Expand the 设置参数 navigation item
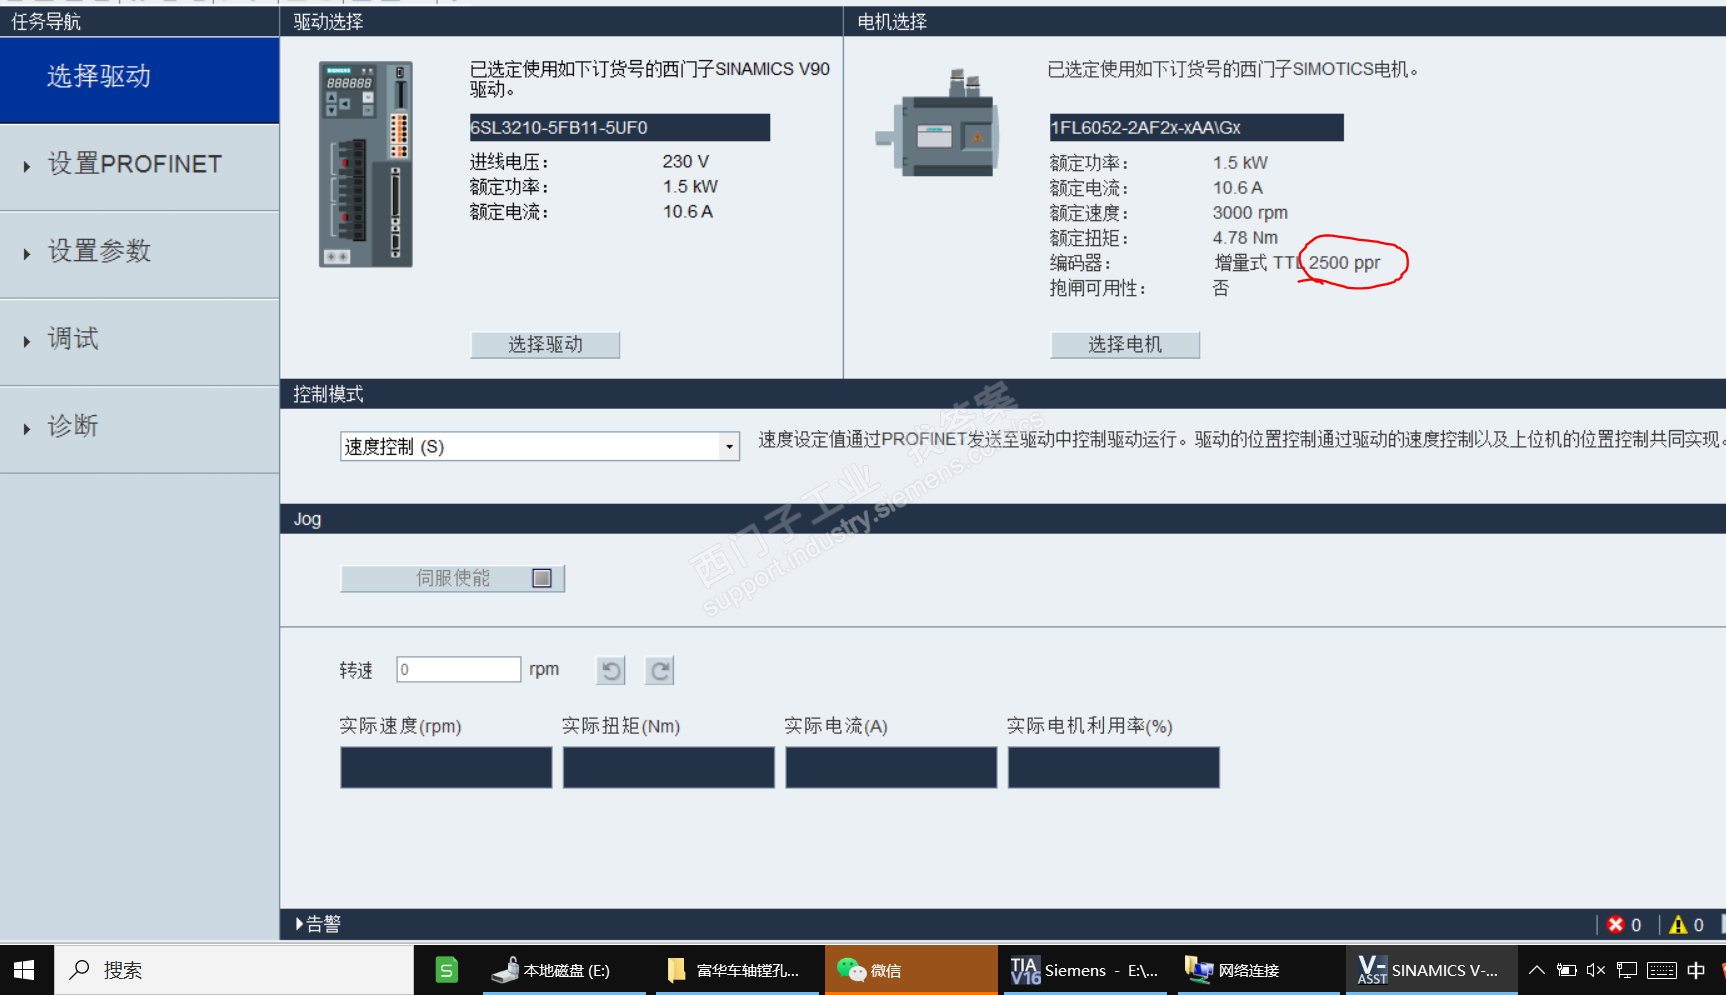 (x=139, y=252)
